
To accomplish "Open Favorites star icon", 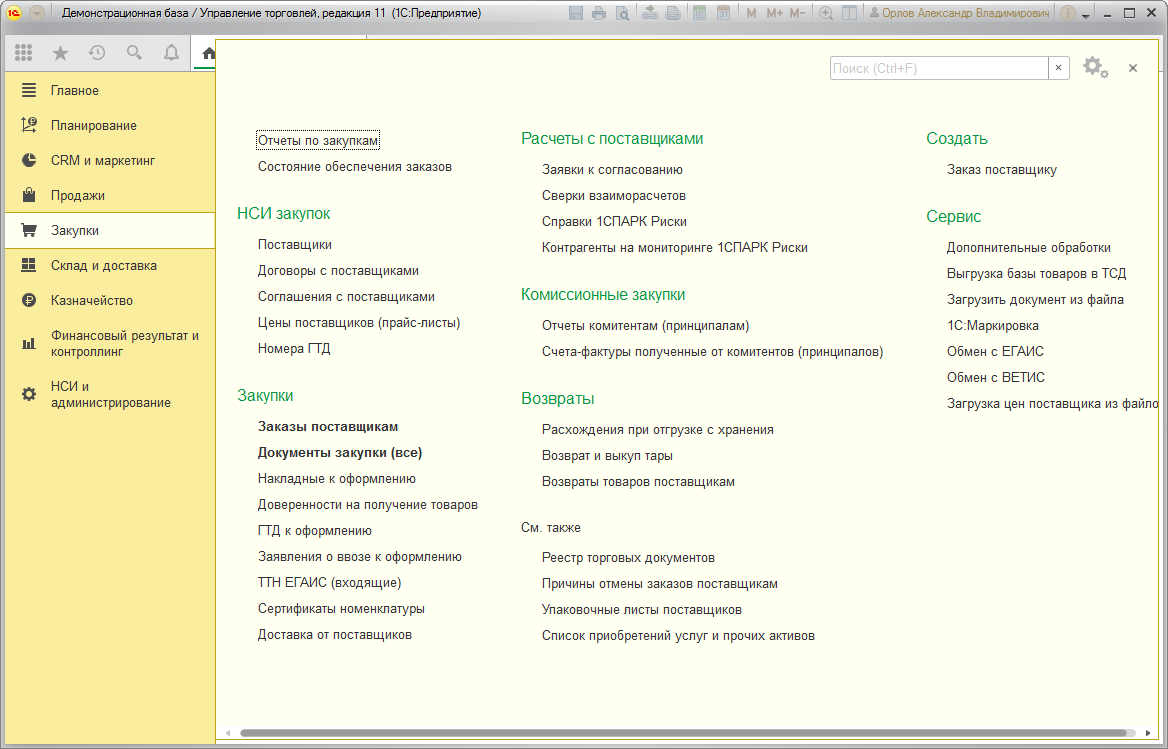I will tap(60, 52).
